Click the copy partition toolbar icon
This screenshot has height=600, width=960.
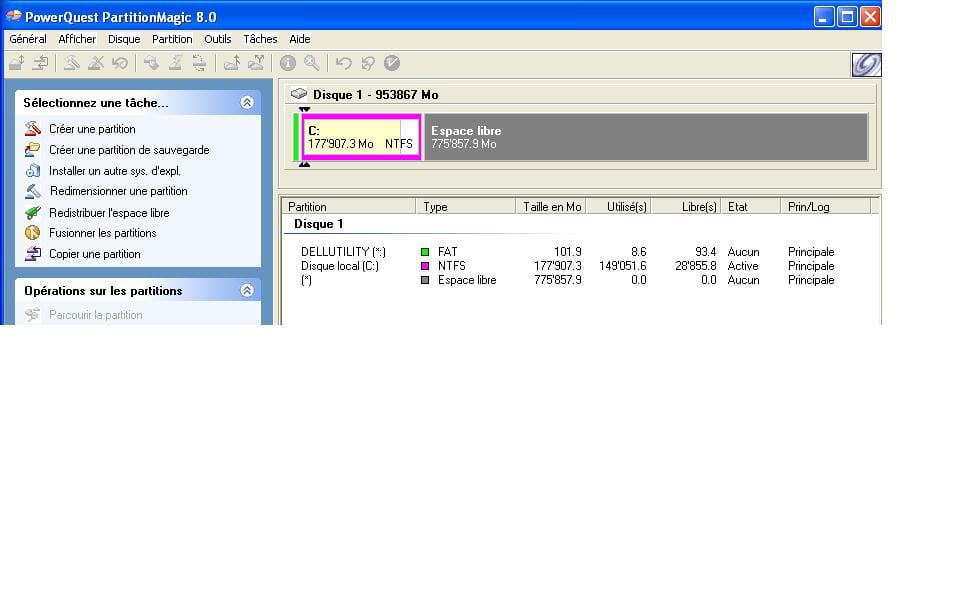[40, 62]
